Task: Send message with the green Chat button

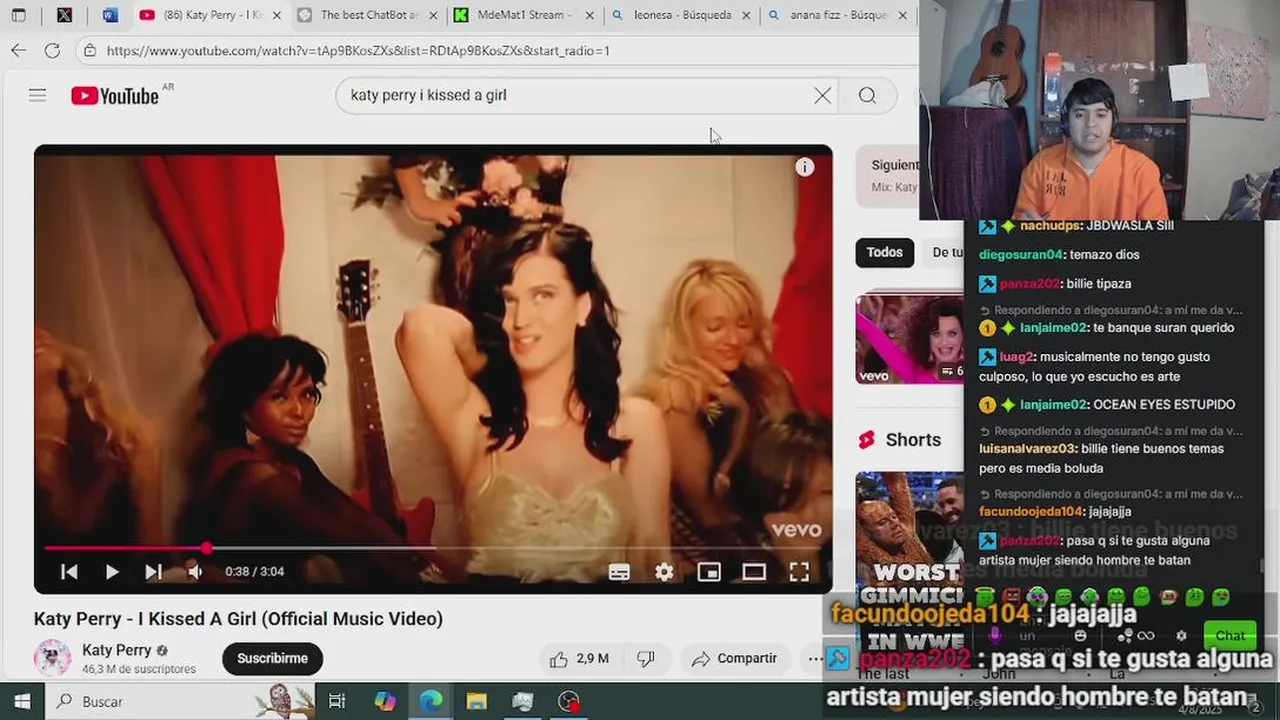Action: pos(1230,635)
